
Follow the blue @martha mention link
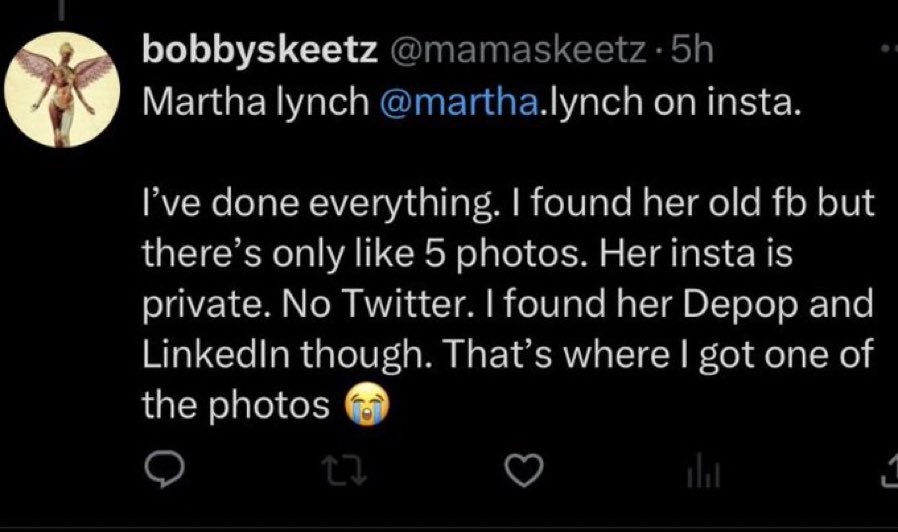(x=459, y=103)
